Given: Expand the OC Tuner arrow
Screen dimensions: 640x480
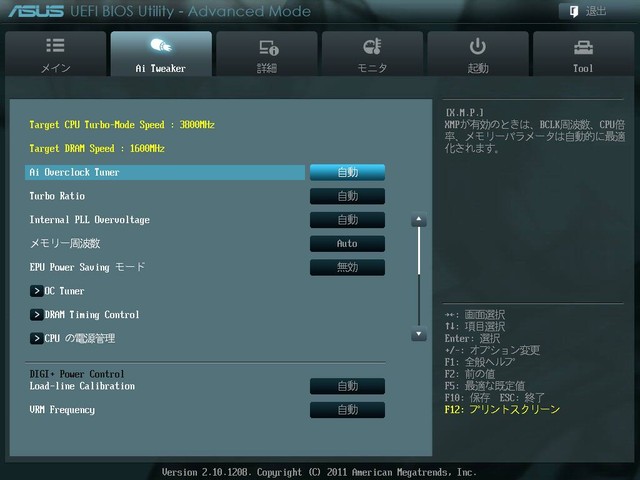Looking at the screenshot, I should tap(36, 291).
